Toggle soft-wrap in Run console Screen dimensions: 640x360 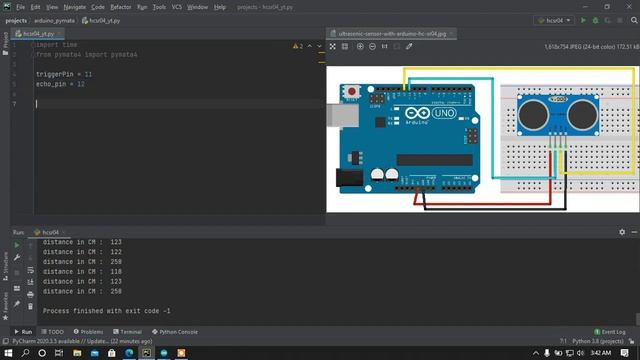pos(30,270)
